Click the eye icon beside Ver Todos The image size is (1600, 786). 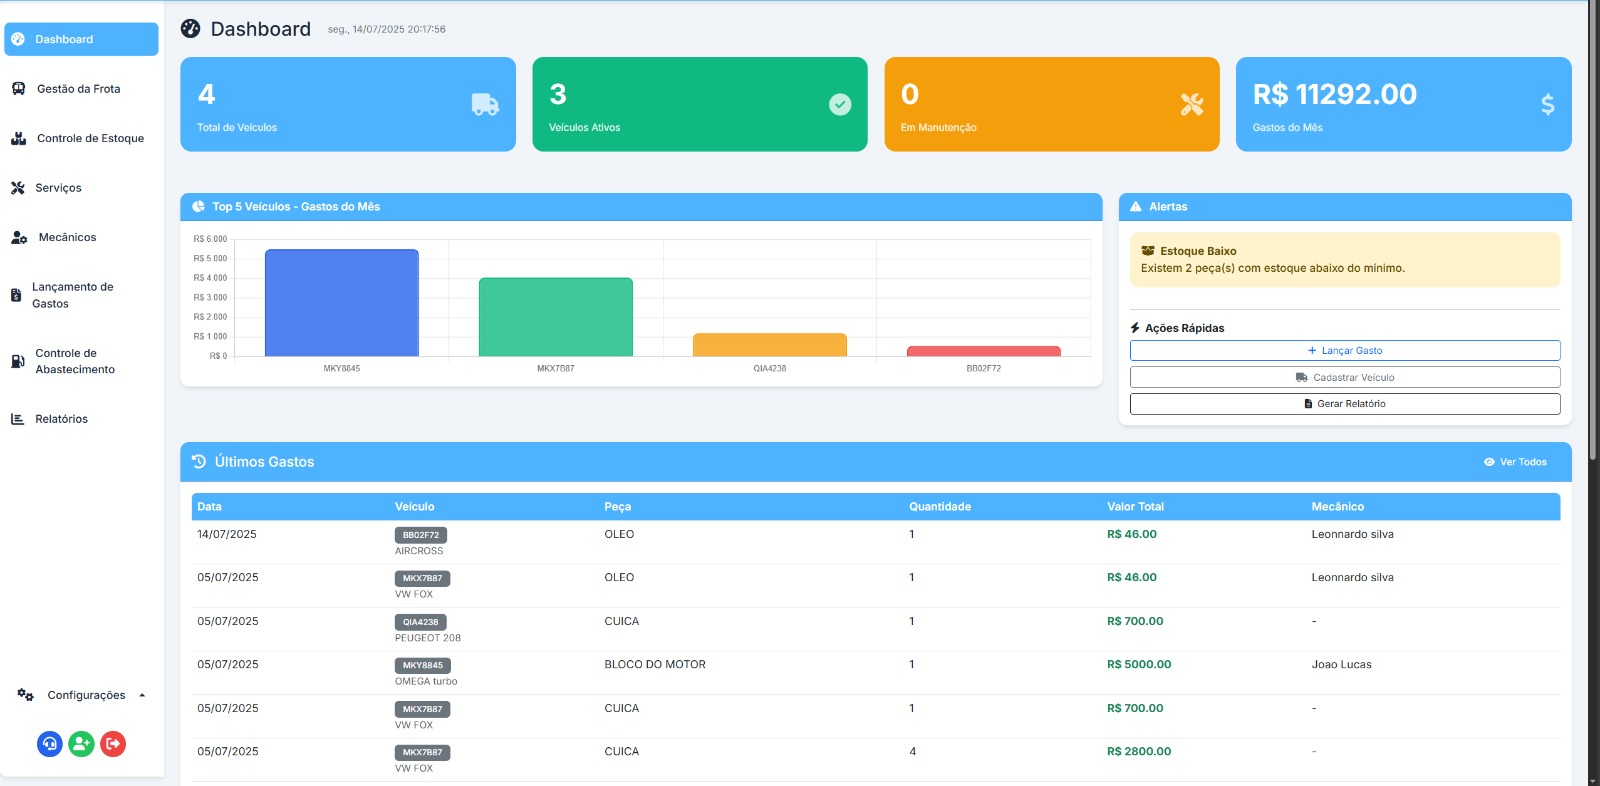pos(1489,462)
